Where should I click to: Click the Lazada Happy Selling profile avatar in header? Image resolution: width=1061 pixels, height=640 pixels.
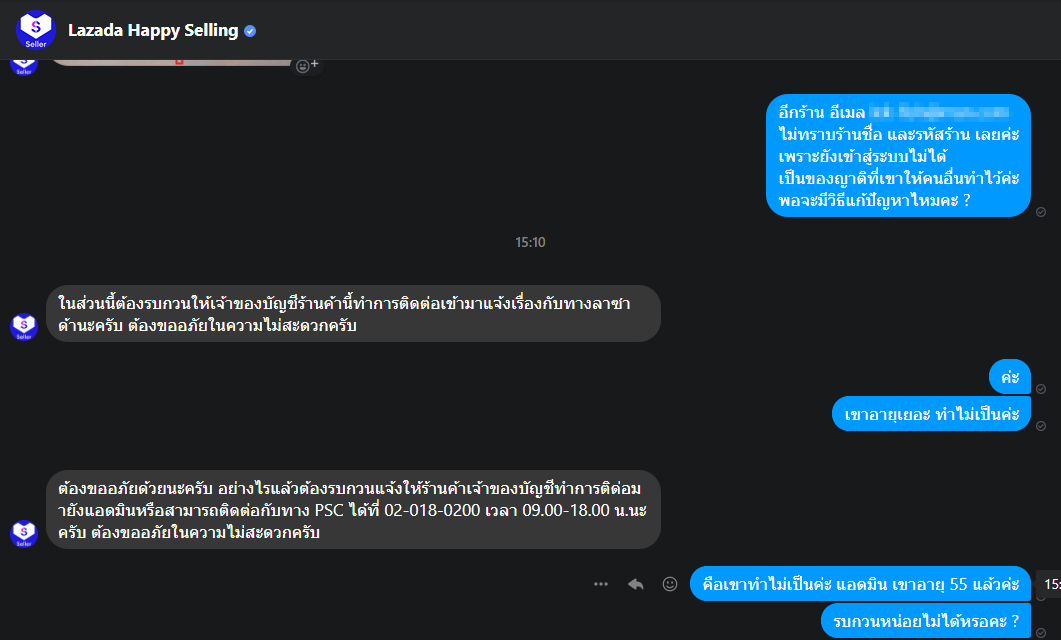[x=36, y=30]
